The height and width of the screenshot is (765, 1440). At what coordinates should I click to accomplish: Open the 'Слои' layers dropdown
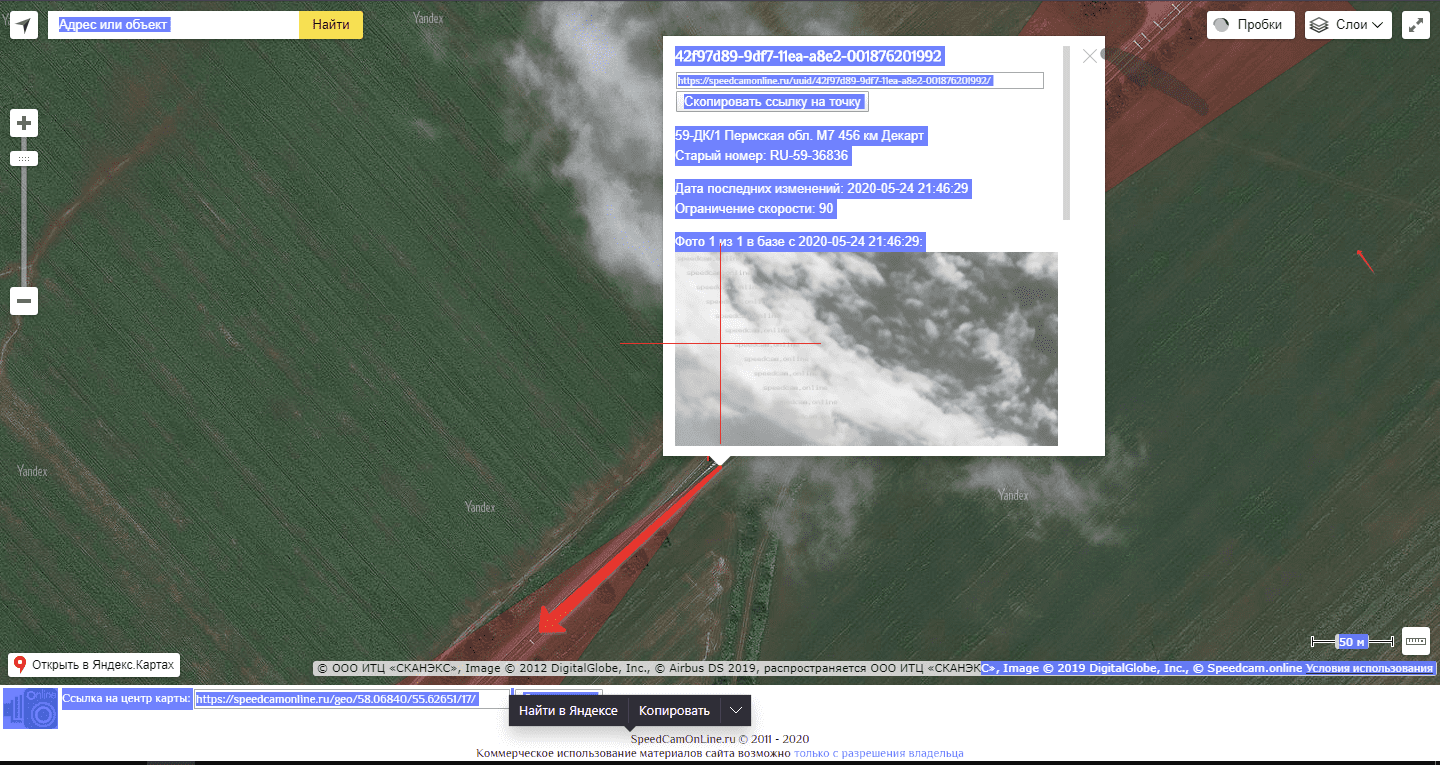pos(1348,25)
